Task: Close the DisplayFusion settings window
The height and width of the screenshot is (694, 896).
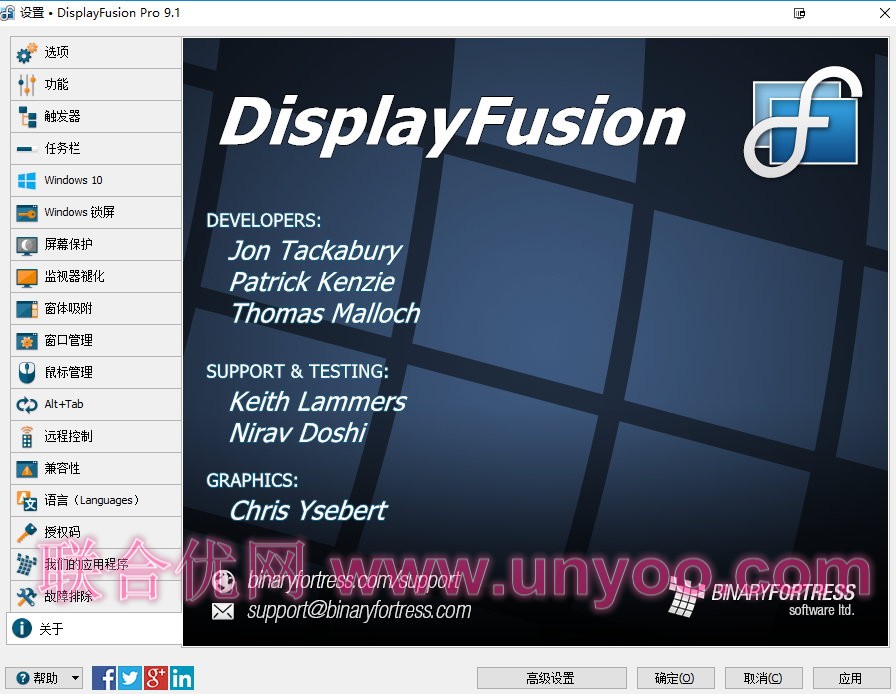Action: [x=884, y=13]
